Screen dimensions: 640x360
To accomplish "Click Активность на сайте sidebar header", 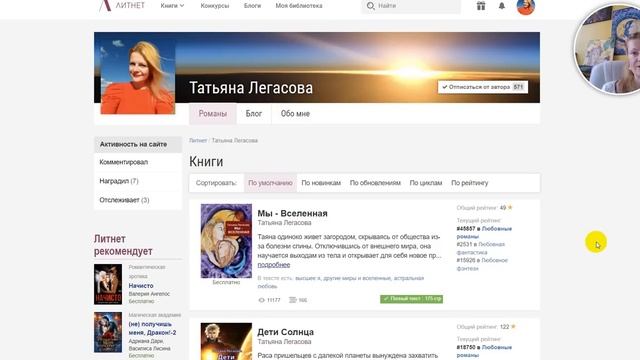I will [138, 144].
